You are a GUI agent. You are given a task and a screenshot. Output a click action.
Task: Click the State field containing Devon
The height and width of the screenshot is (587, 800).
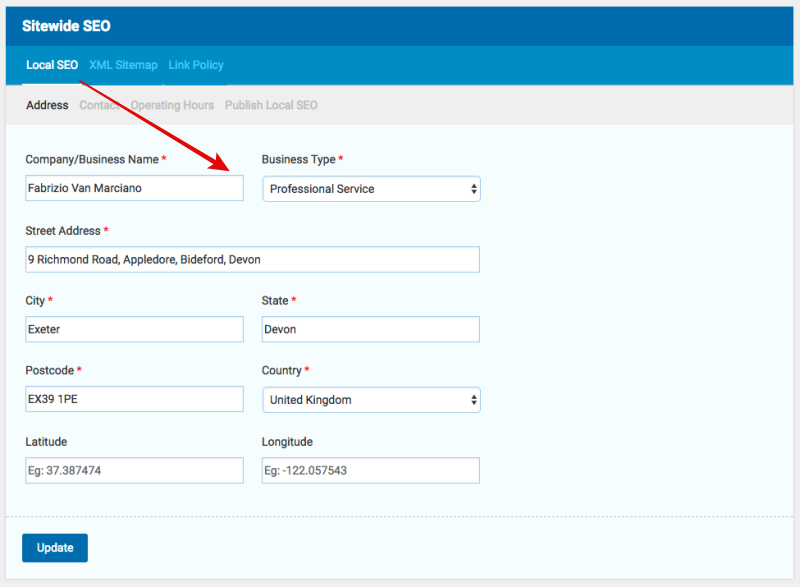pos(371,329)
